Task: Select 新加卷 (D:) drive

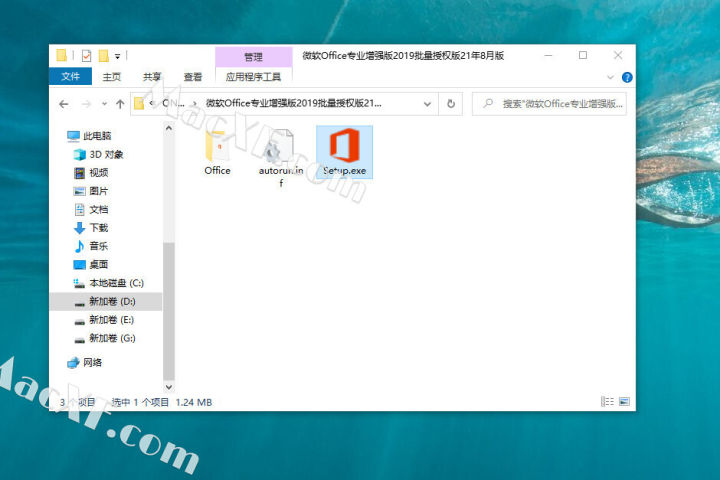Action: click(x=106, y=301)
